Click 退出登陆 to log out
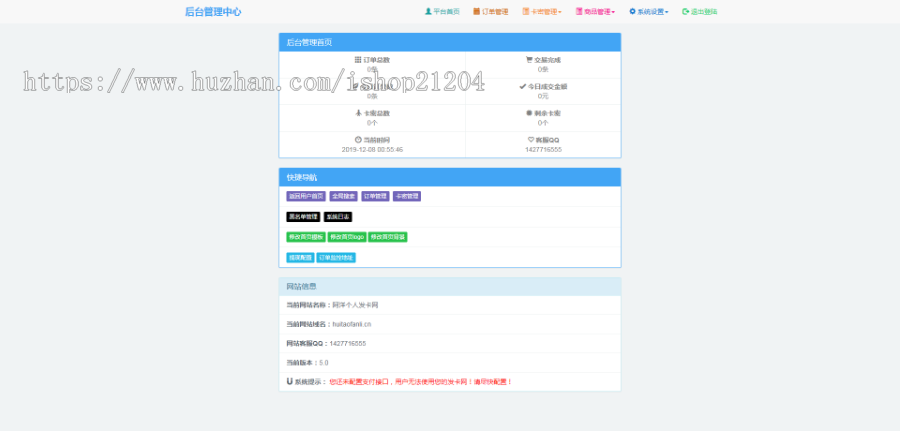900x431 pixels. pos(700,11)
